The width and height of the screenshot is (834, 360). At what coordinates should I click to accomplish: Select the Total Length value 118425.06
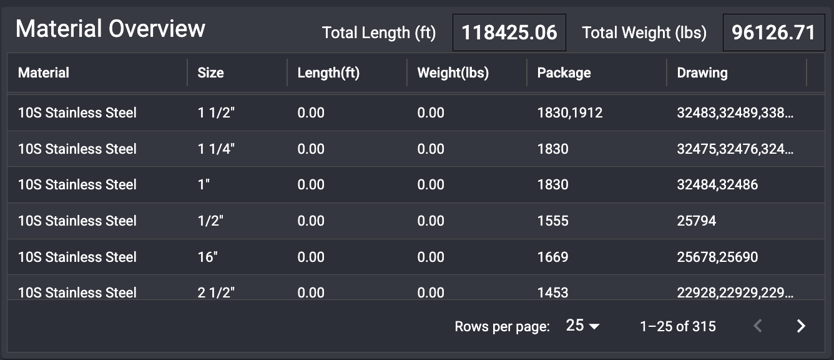[x=509, y=32]
